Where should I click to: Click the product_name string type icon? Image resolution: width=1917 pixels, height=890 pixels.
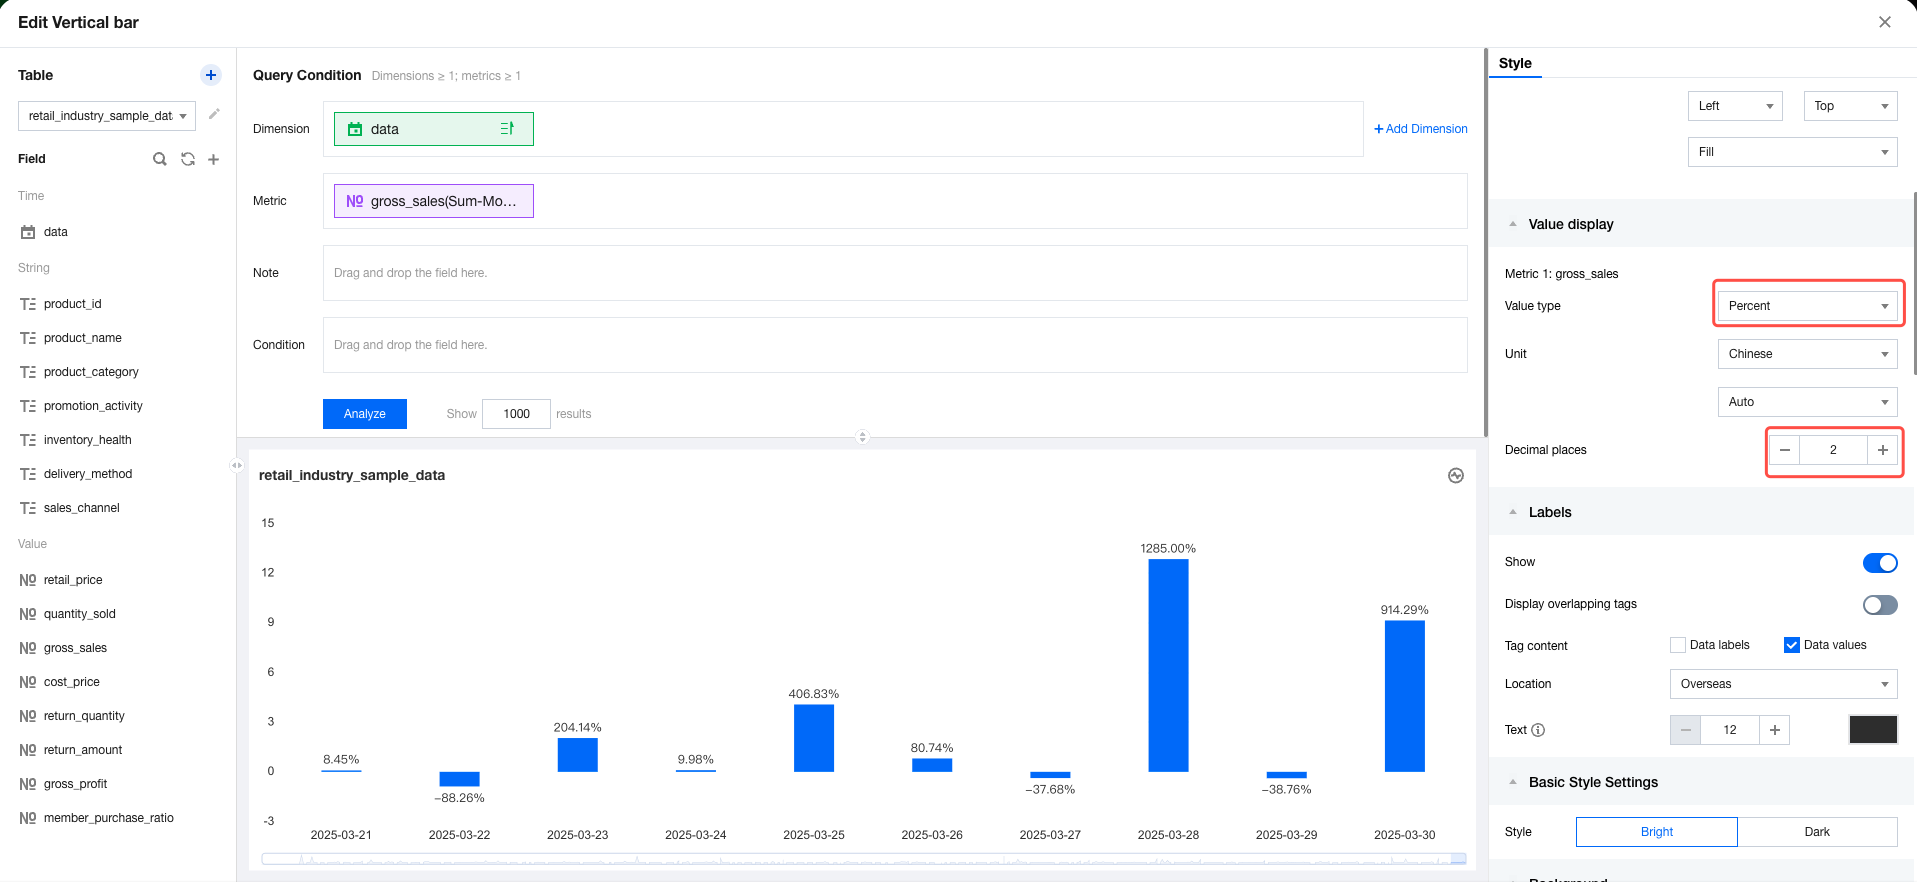tap(28, 338)
